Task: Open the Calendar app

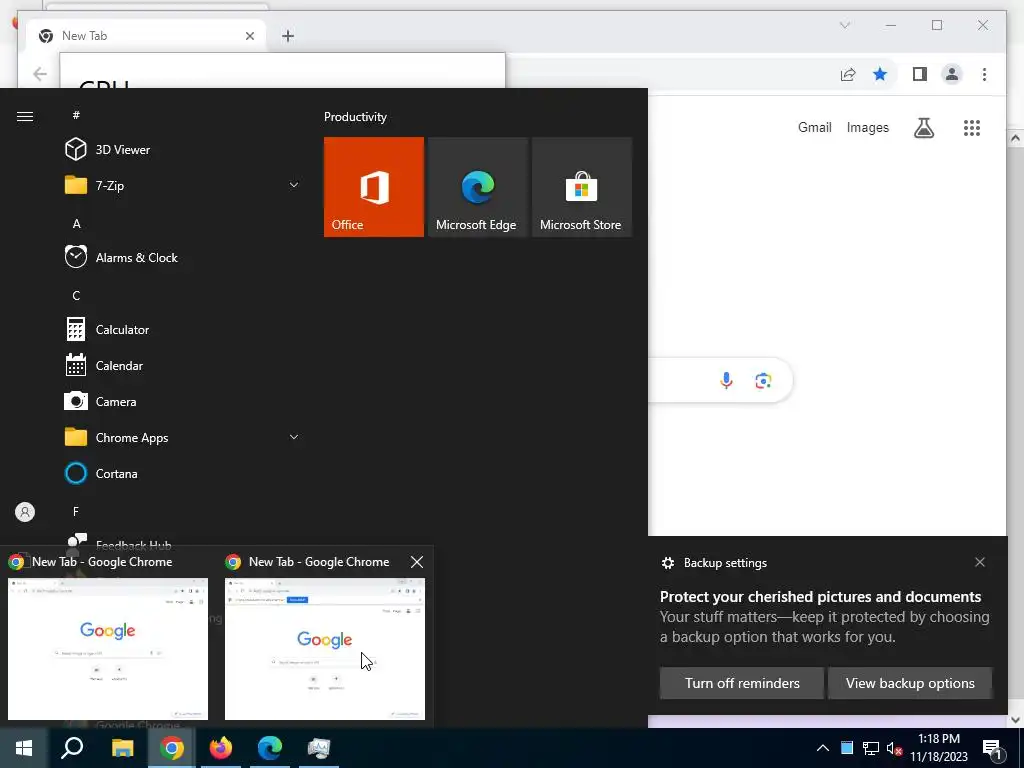Action: [183, 366]
